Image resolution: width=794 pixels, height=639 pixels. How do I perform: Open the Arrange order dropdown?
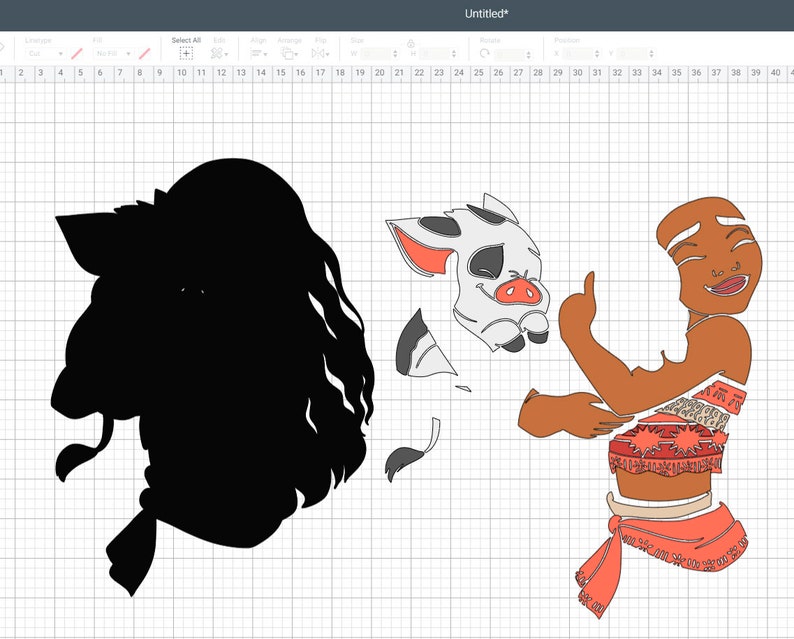(289, 53)
